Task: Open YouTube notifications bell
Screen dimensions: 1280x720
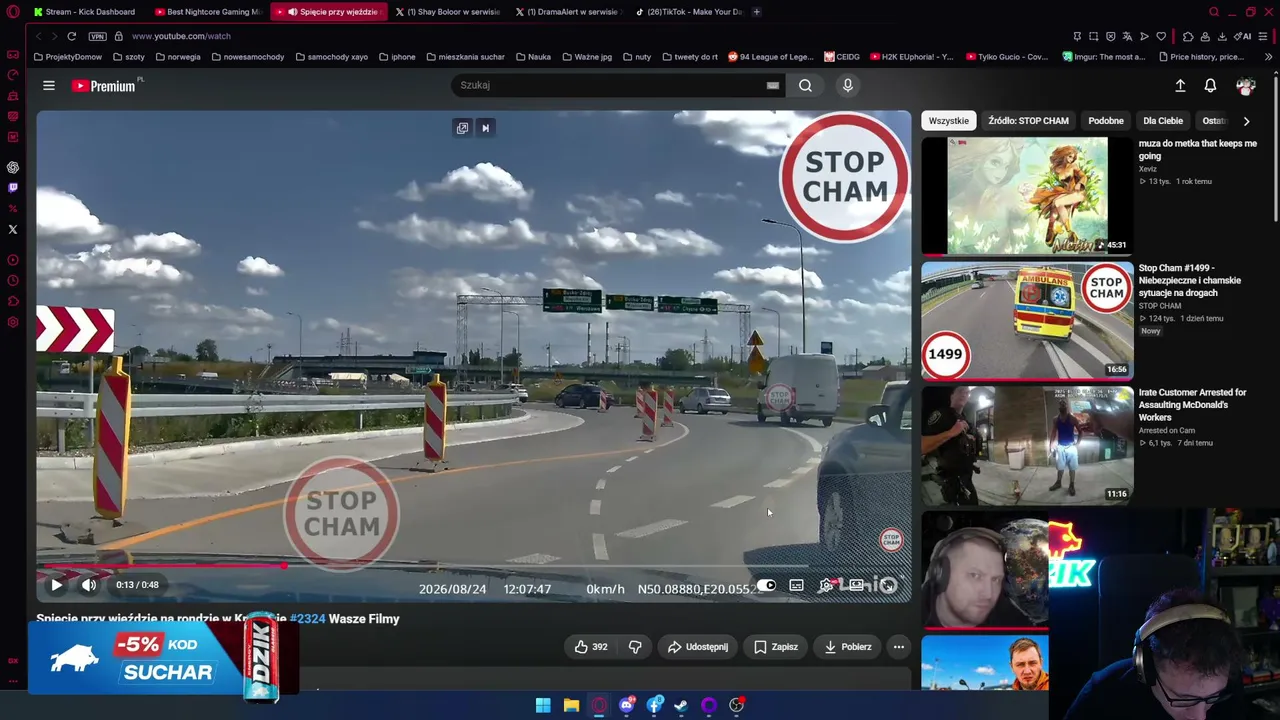Action: coord(1210,86)
